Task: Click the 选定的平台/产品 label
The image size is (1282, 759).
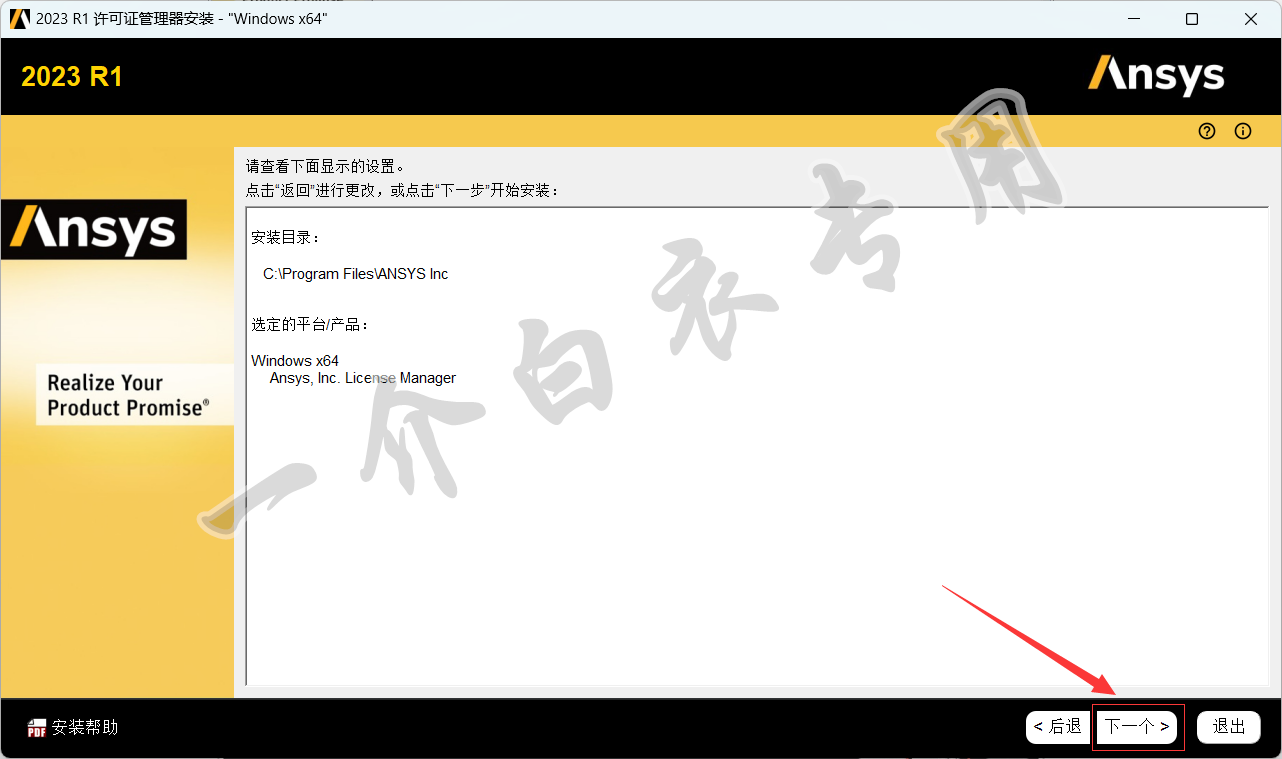Action: tap(310, 325)
